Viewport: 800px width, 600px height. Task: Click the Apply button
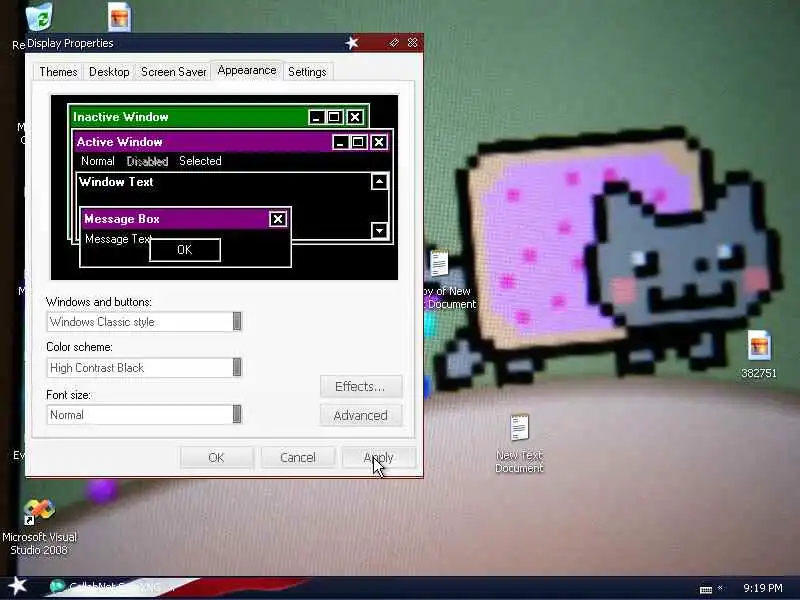(x=379, y=457)
